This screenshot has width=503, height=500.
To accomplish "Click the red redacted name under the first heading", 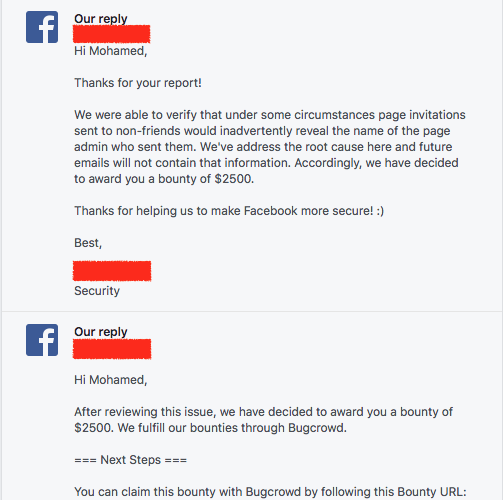I will coord(112,34).
